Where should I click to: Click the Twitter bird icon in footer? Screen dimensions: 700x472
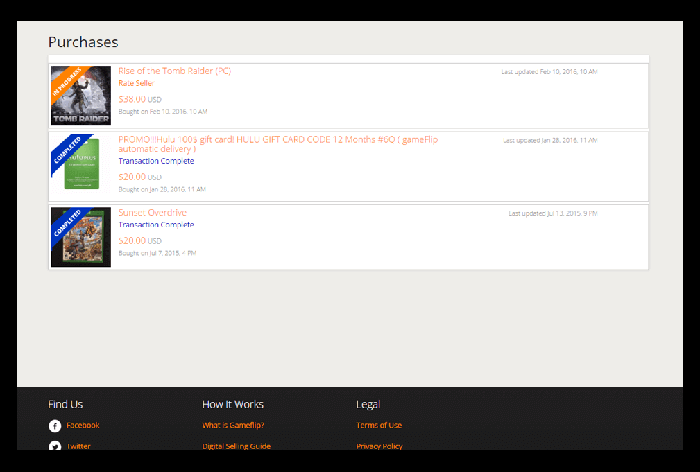[55, 446]
